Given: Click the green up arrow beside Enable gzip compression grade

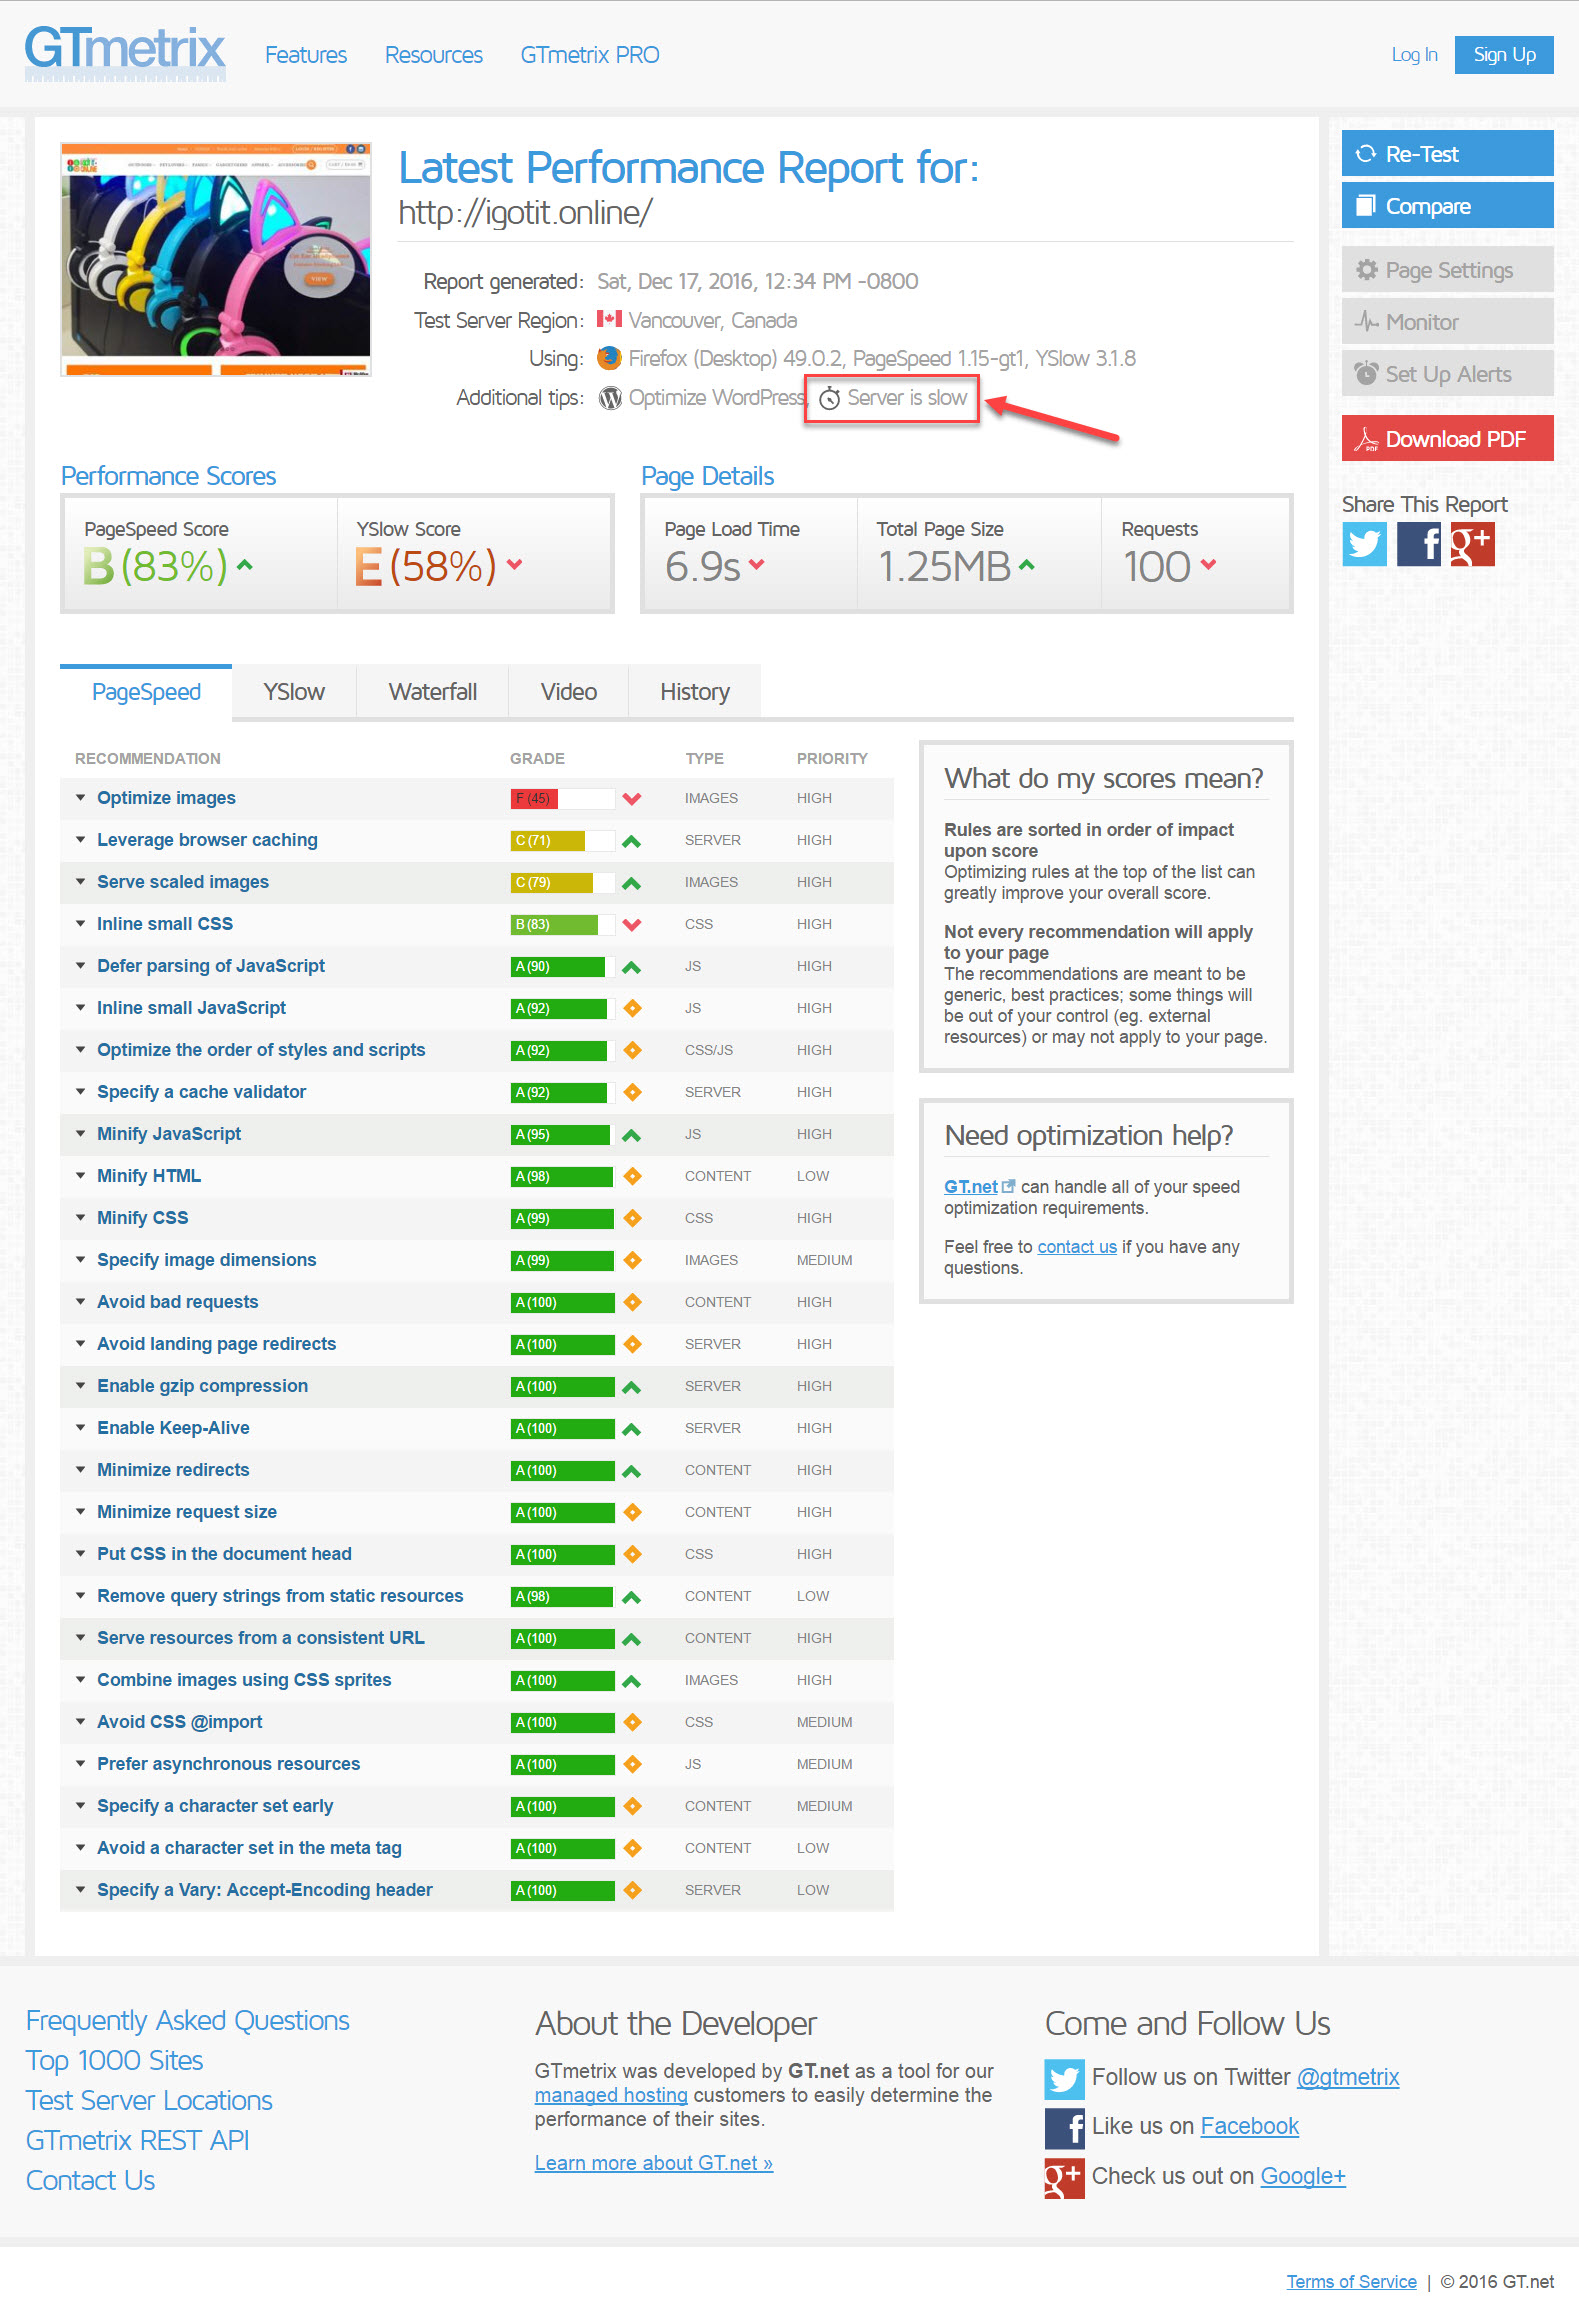Looking at the screenshot, I should (x=632, y=1387).
